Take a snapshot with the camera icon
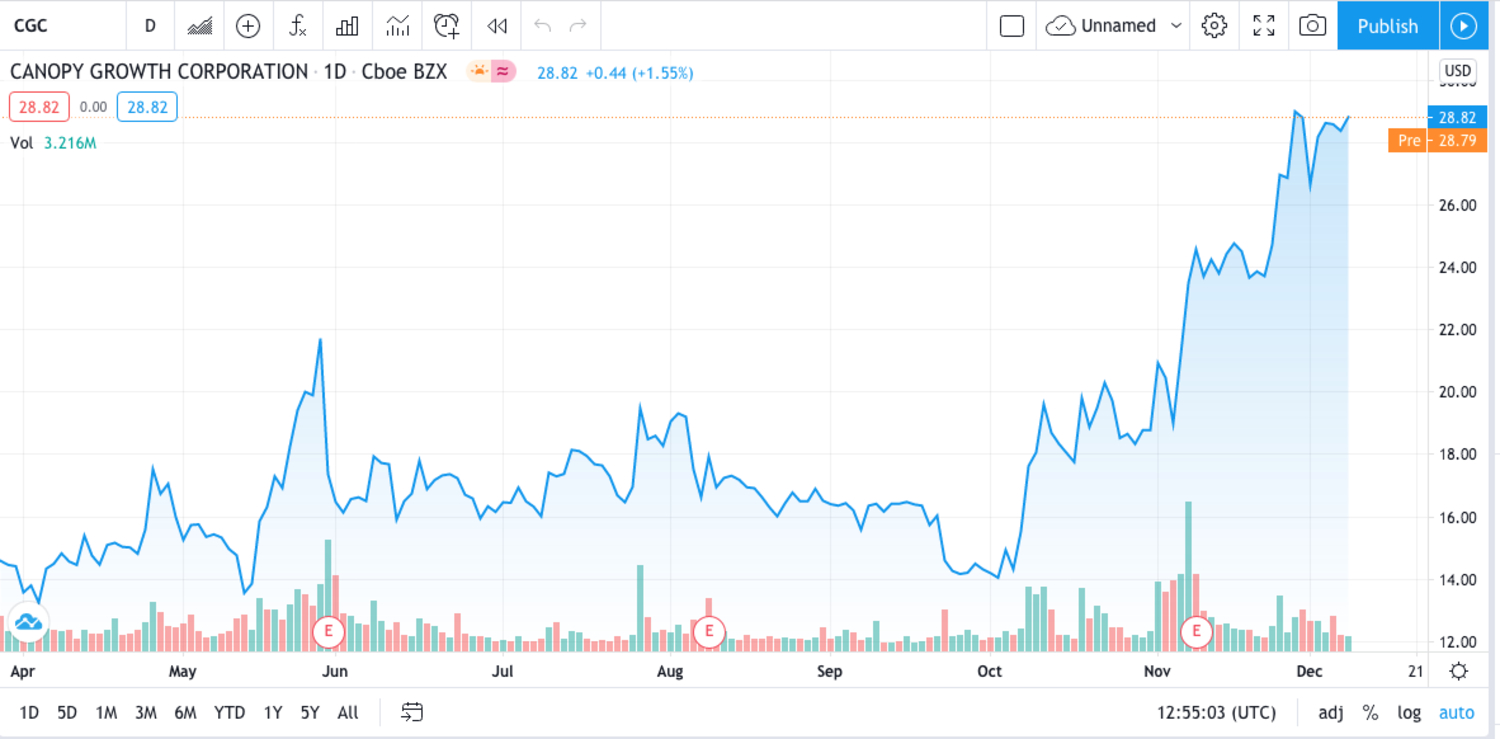Viewport: 1500px width, 739px height. point(1313,26)
